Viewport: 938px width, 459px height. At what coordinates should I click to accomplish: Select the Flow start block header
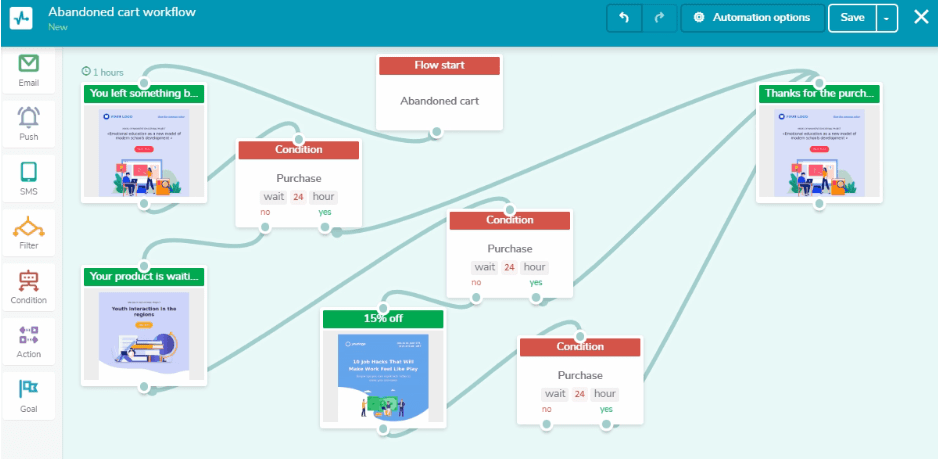439,65
